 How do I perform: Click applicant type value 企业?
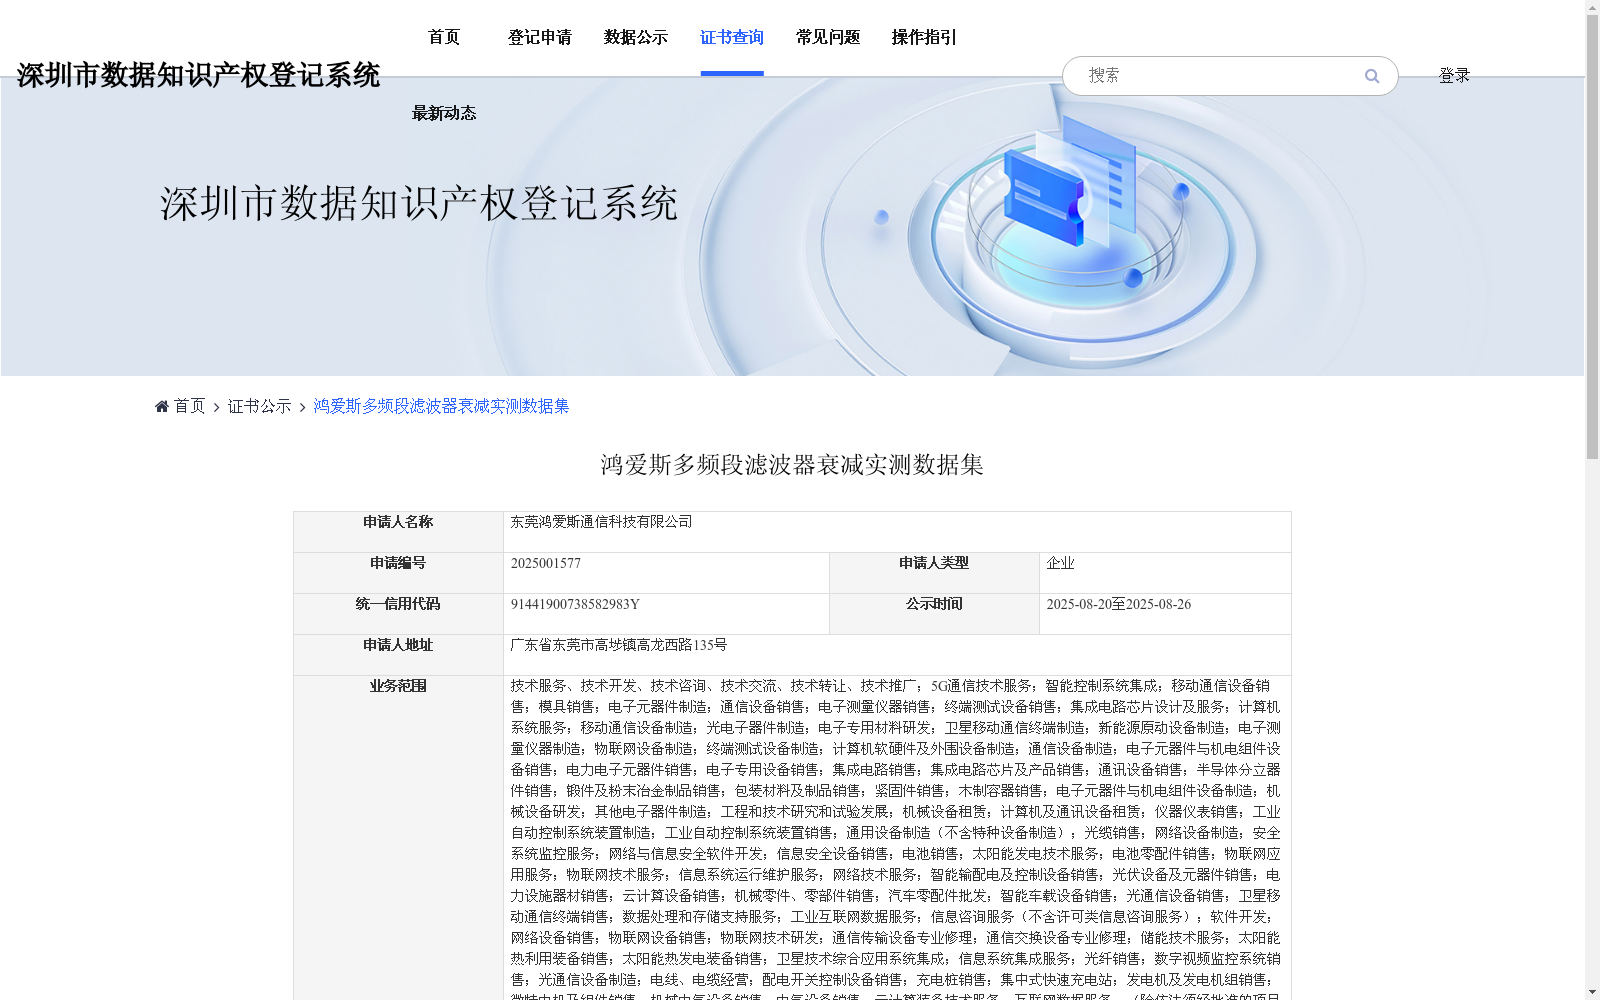tap(1060, 563)
